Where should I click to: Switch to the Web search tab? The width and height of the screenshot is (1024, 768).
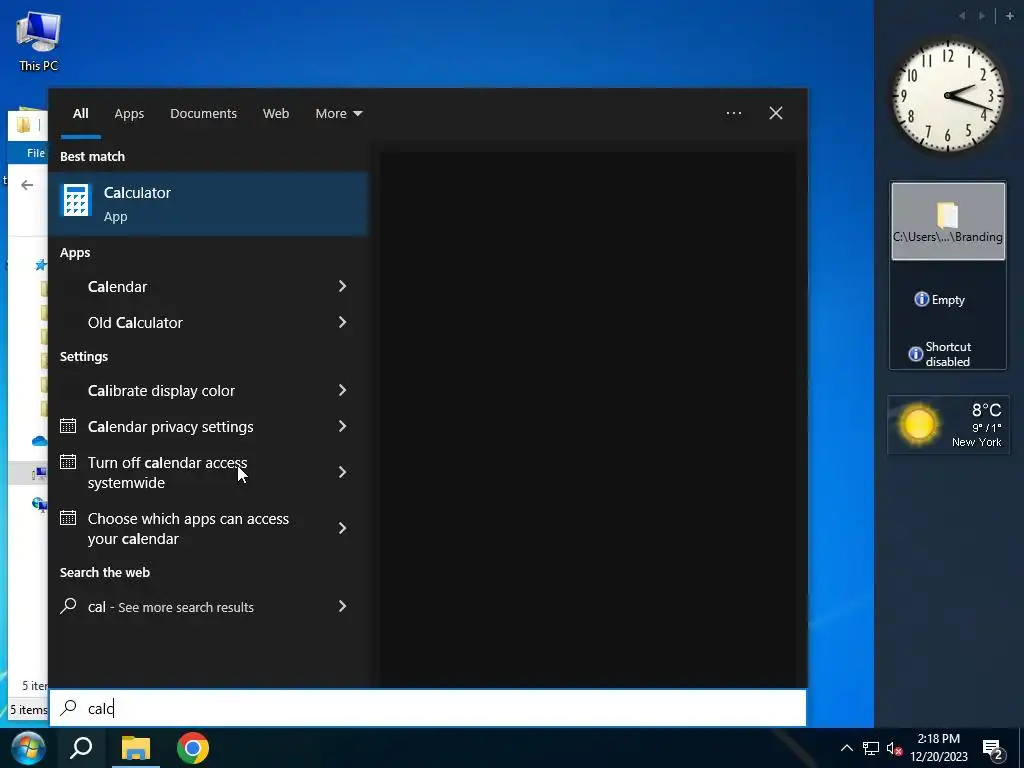tap(276, 114)
